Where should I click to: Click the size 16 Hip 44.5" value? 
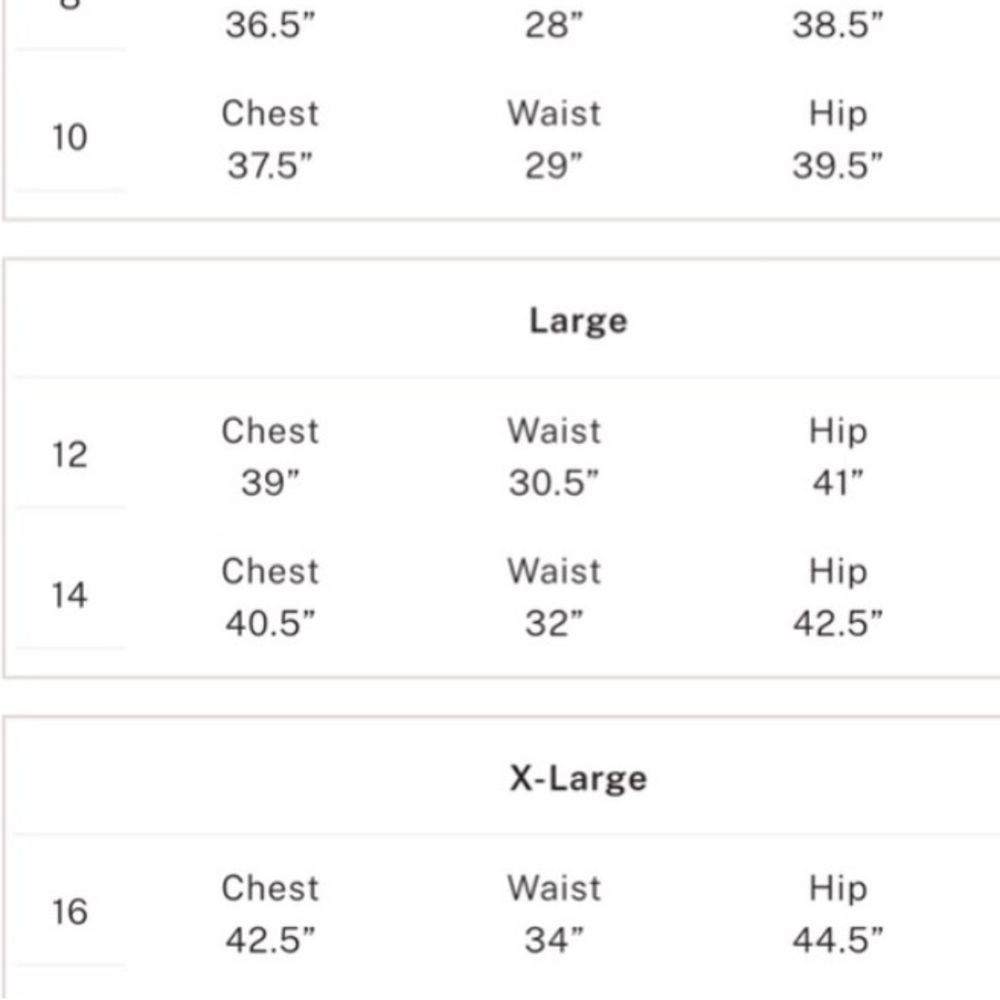pyautogui.click(x=837, y=940)
